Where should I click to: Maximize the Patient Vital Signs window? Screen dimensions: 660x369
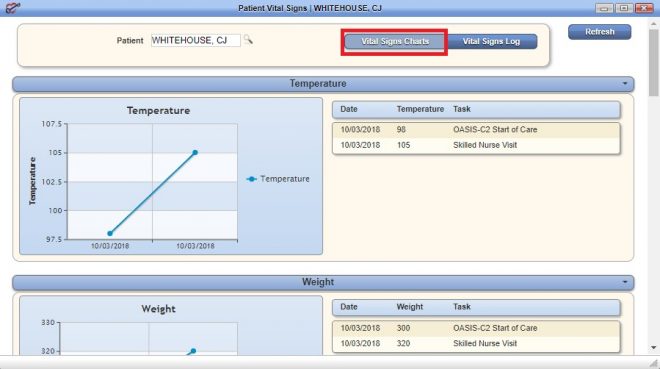pos(624,8)
